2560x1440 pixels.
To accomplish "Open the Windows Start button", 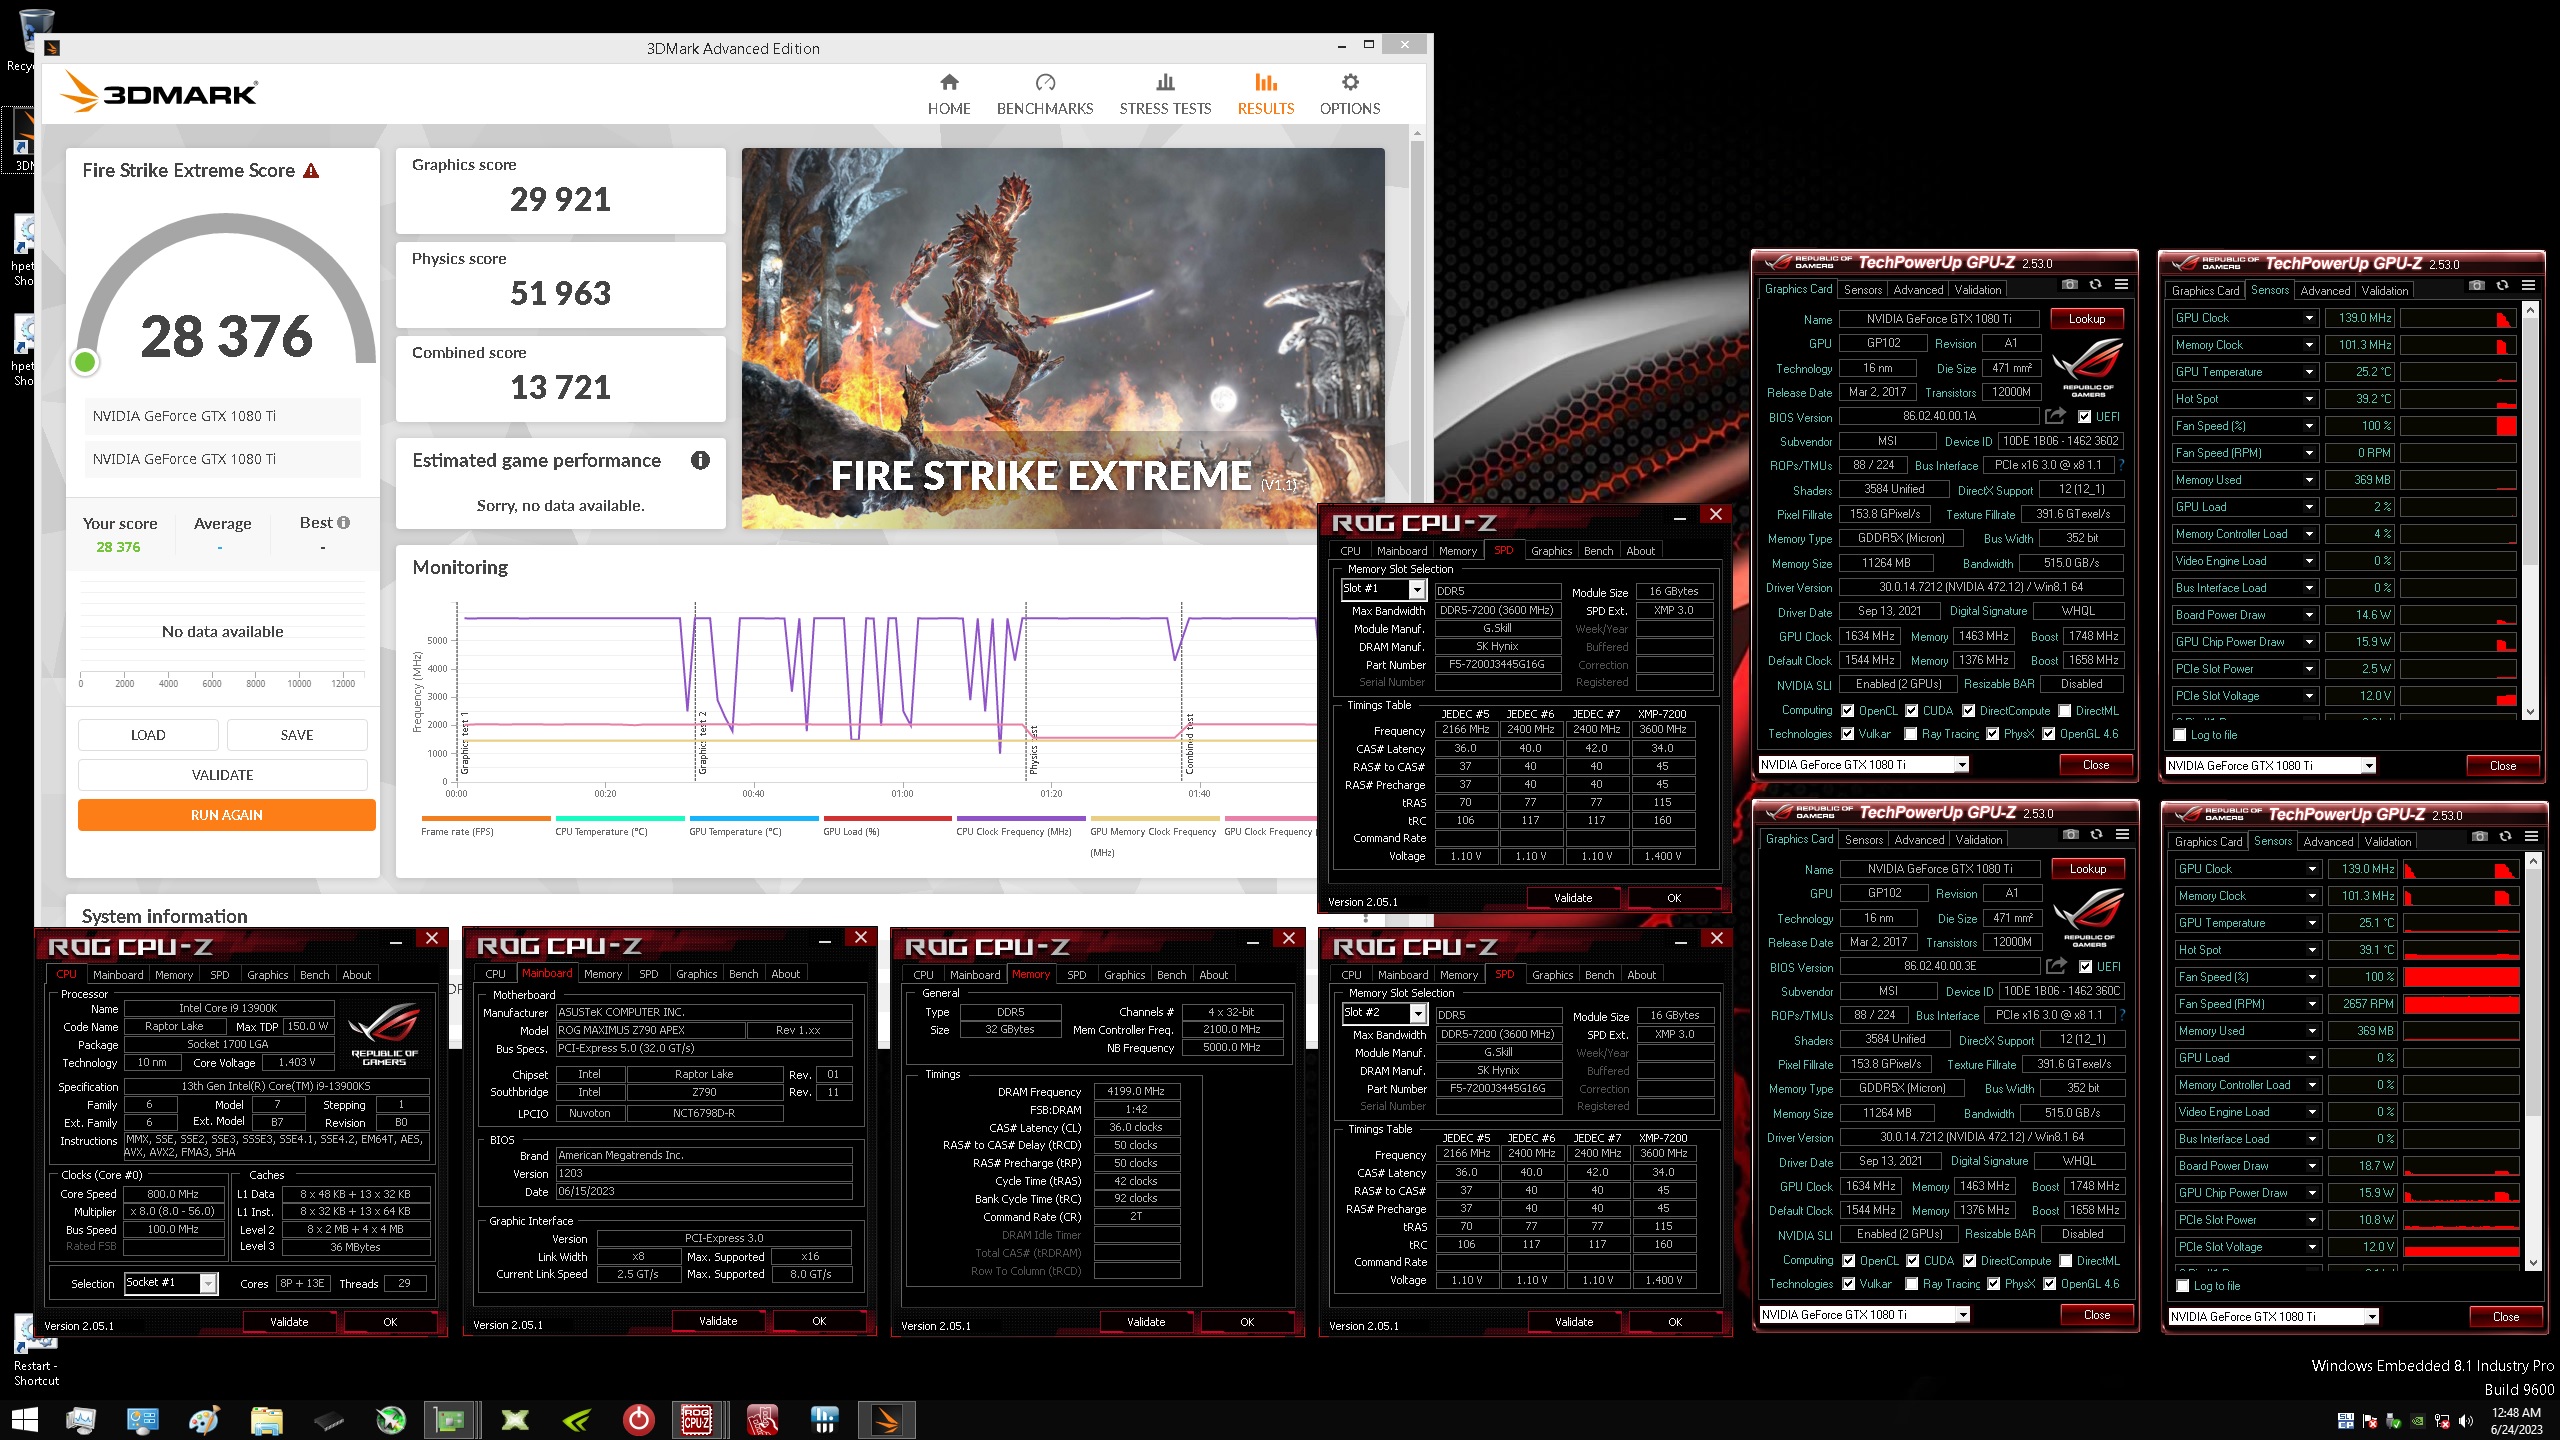I will (x=24, y=1419).
